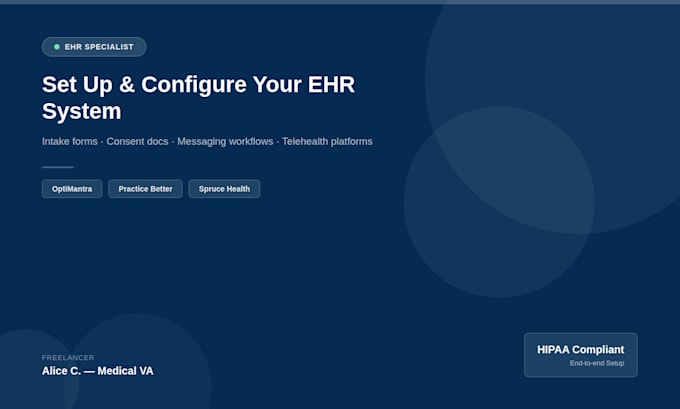
Task: Click the 'End-to-end Setup' caption
Action: coord(597,363)
